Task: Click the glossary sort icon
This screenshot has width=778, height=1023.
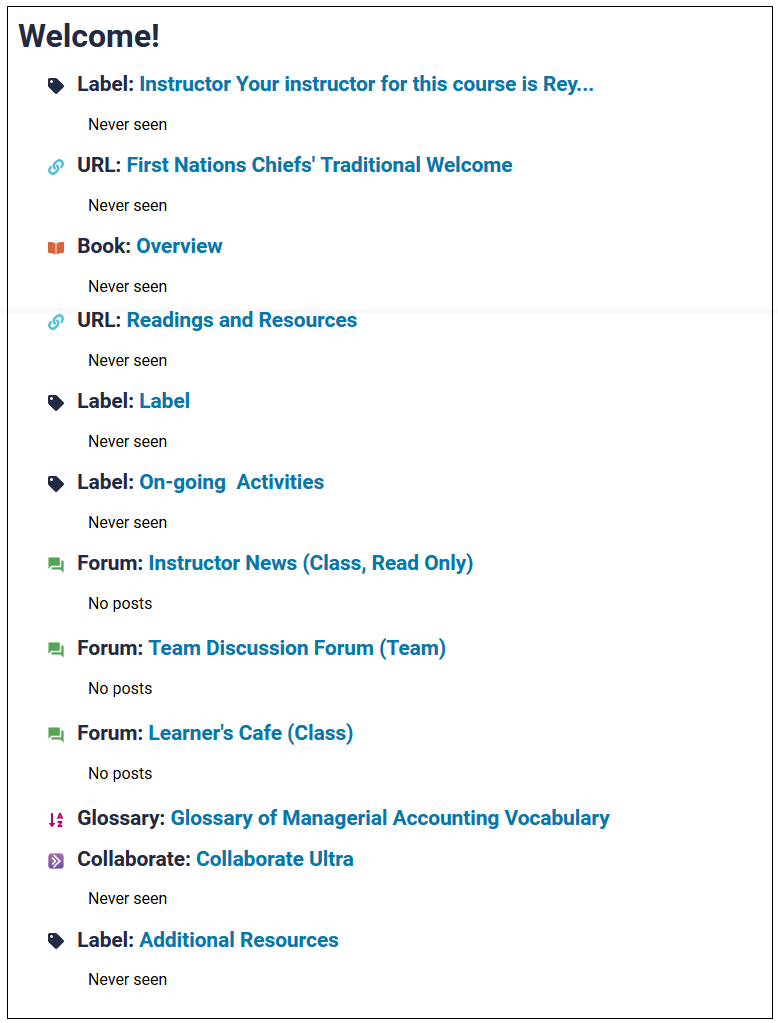Action: point(56,820)
